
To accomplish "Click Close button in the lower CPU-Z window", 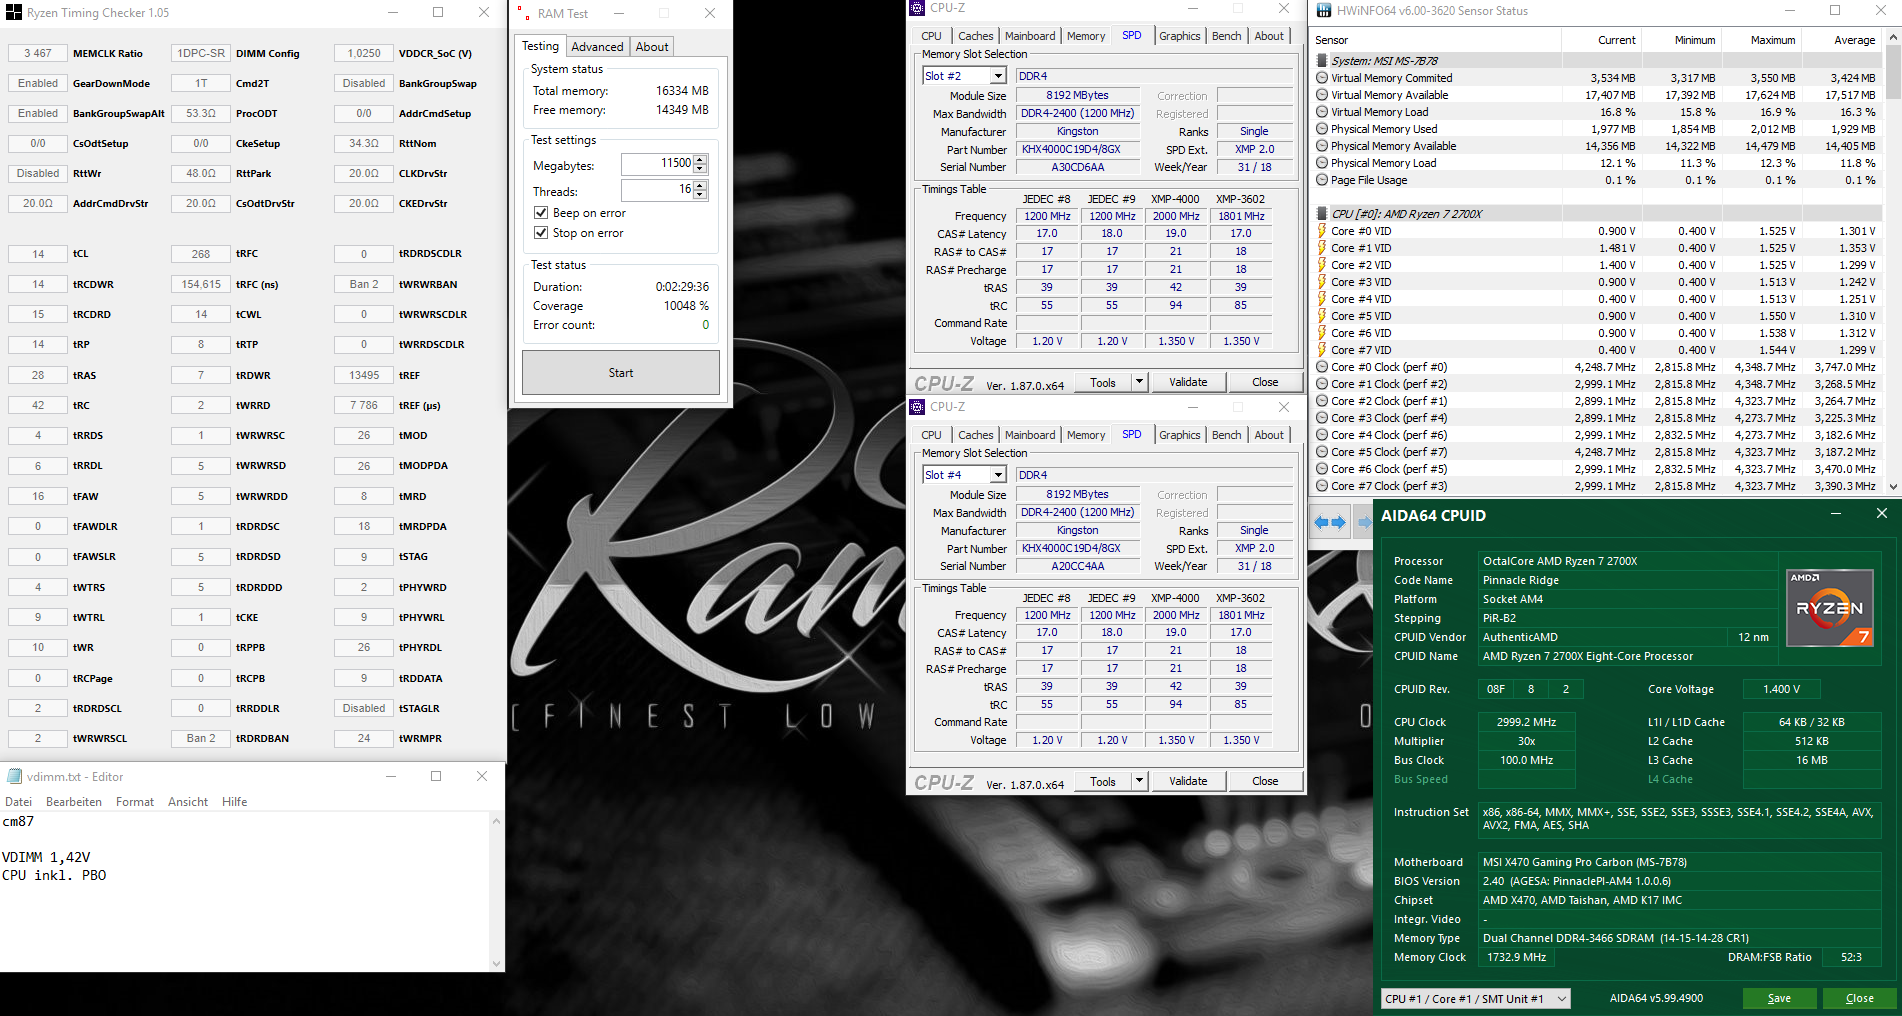I will 1265,781.
